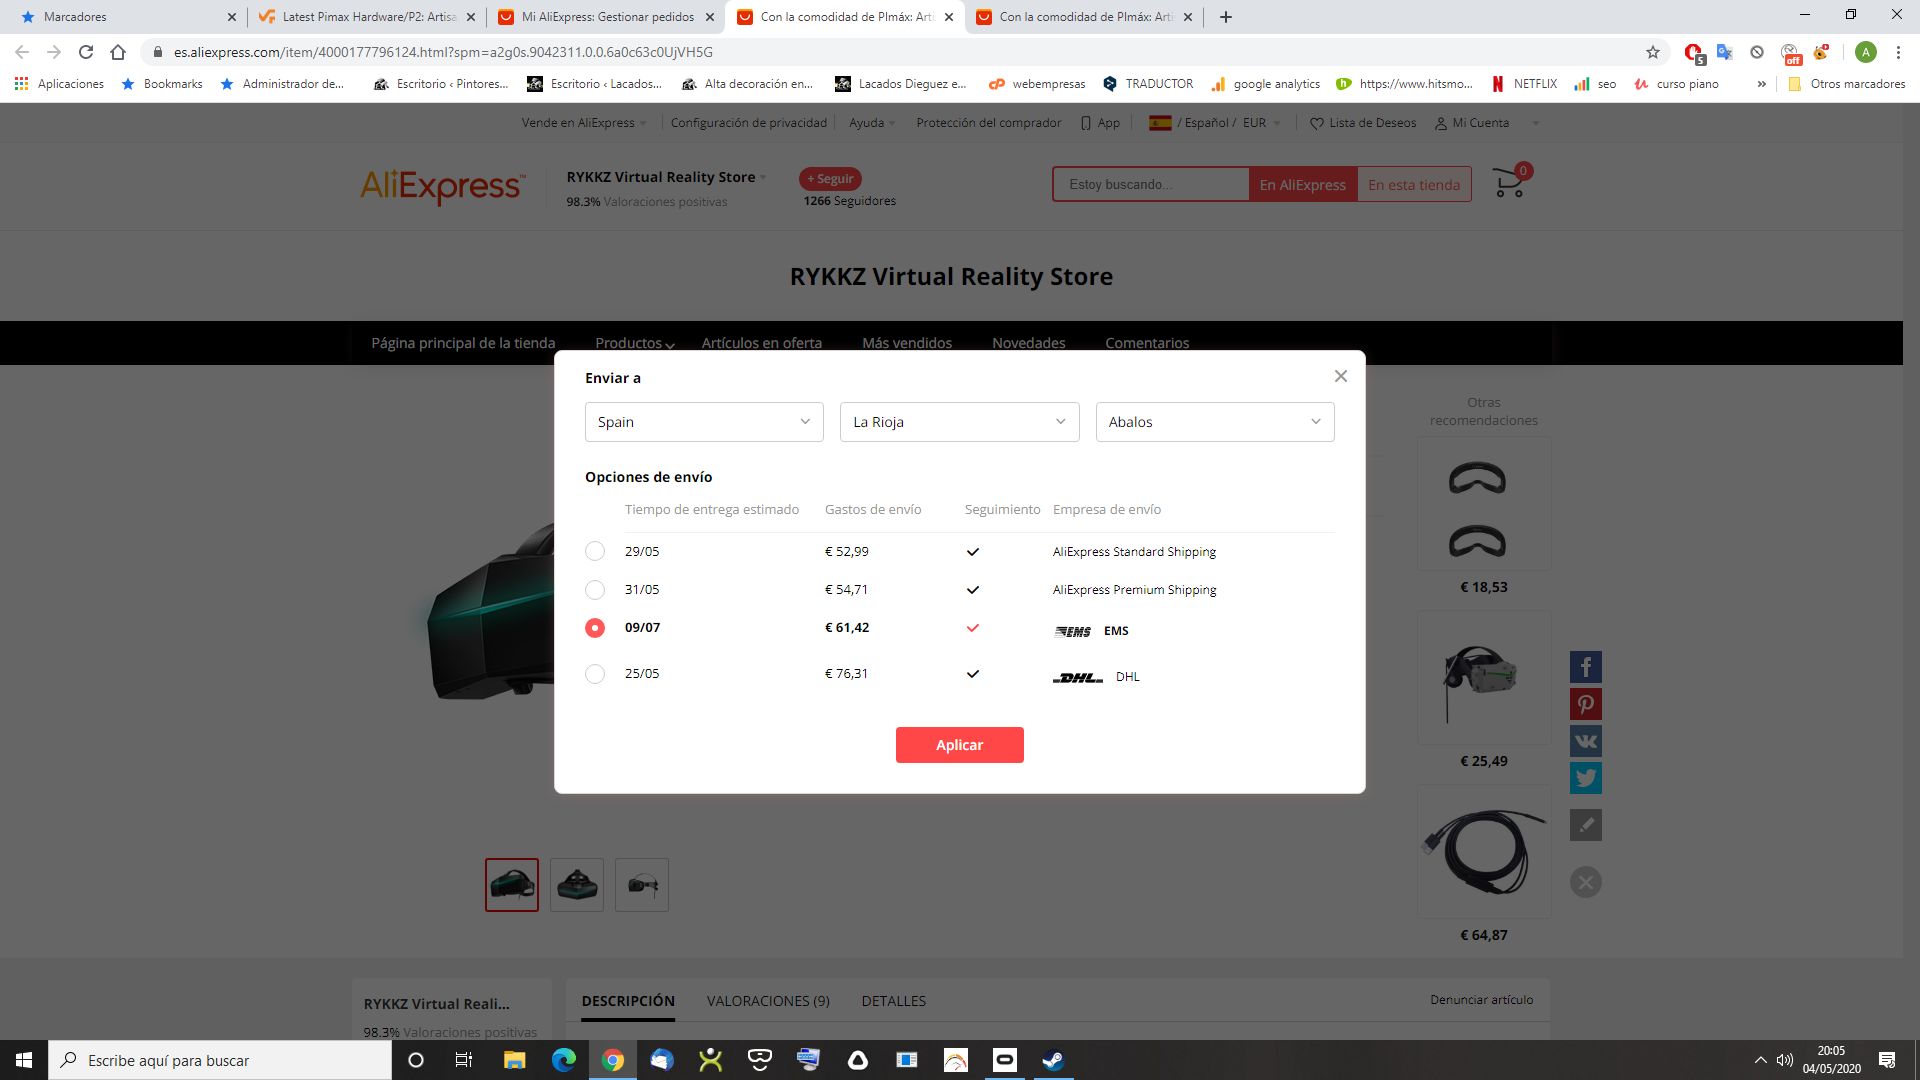This screenshot has height=1080, width=1920.
Task: Click the pencil edit icon on sidebar
Action: coord(1585,825)
